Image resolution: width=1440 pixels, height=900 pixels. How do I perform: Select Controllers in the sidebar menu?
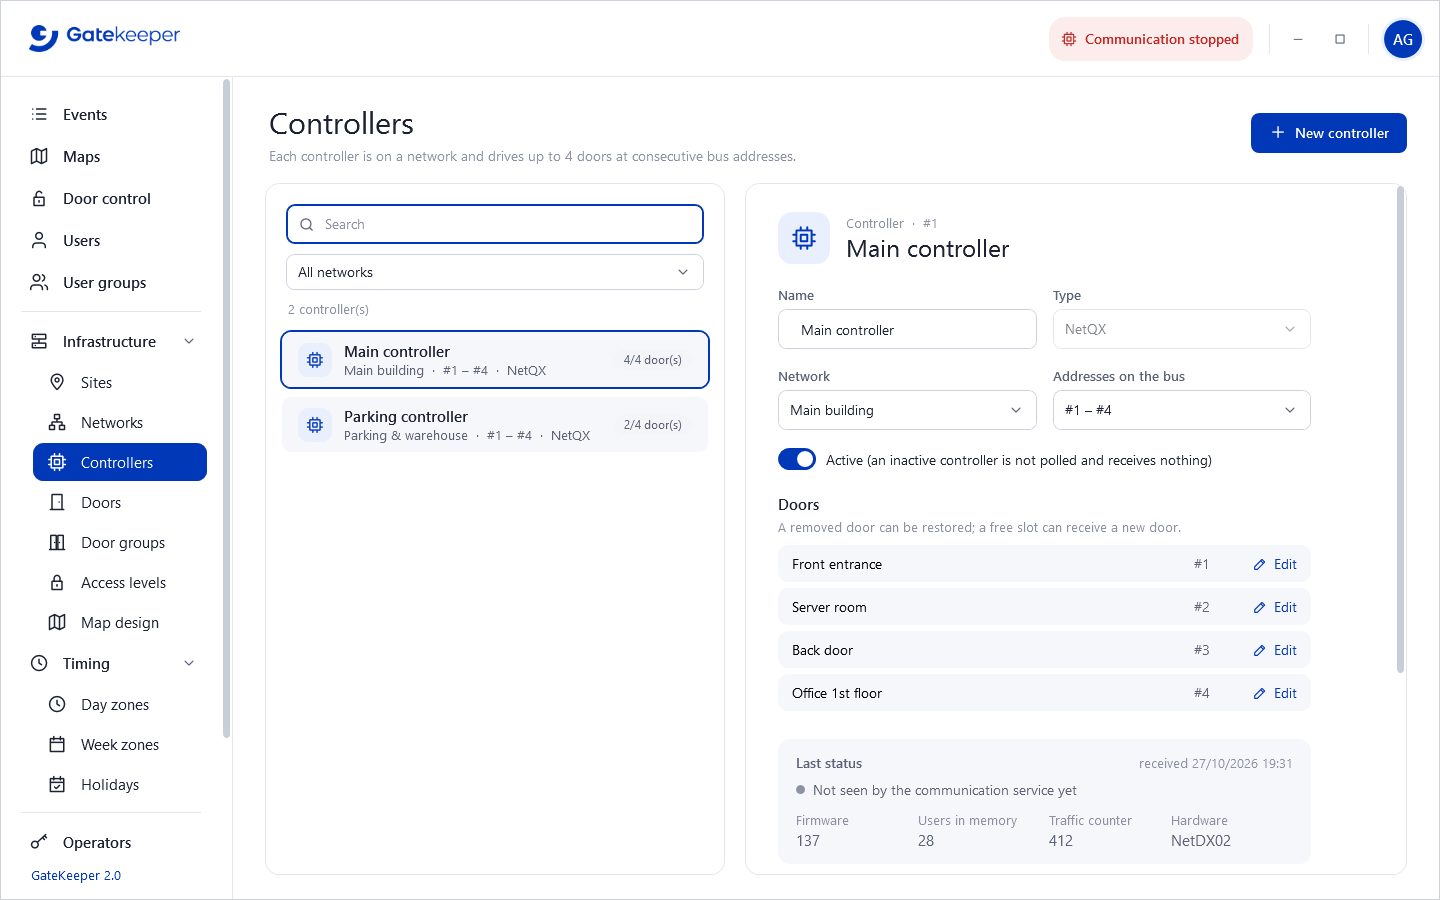click(120, 462)
